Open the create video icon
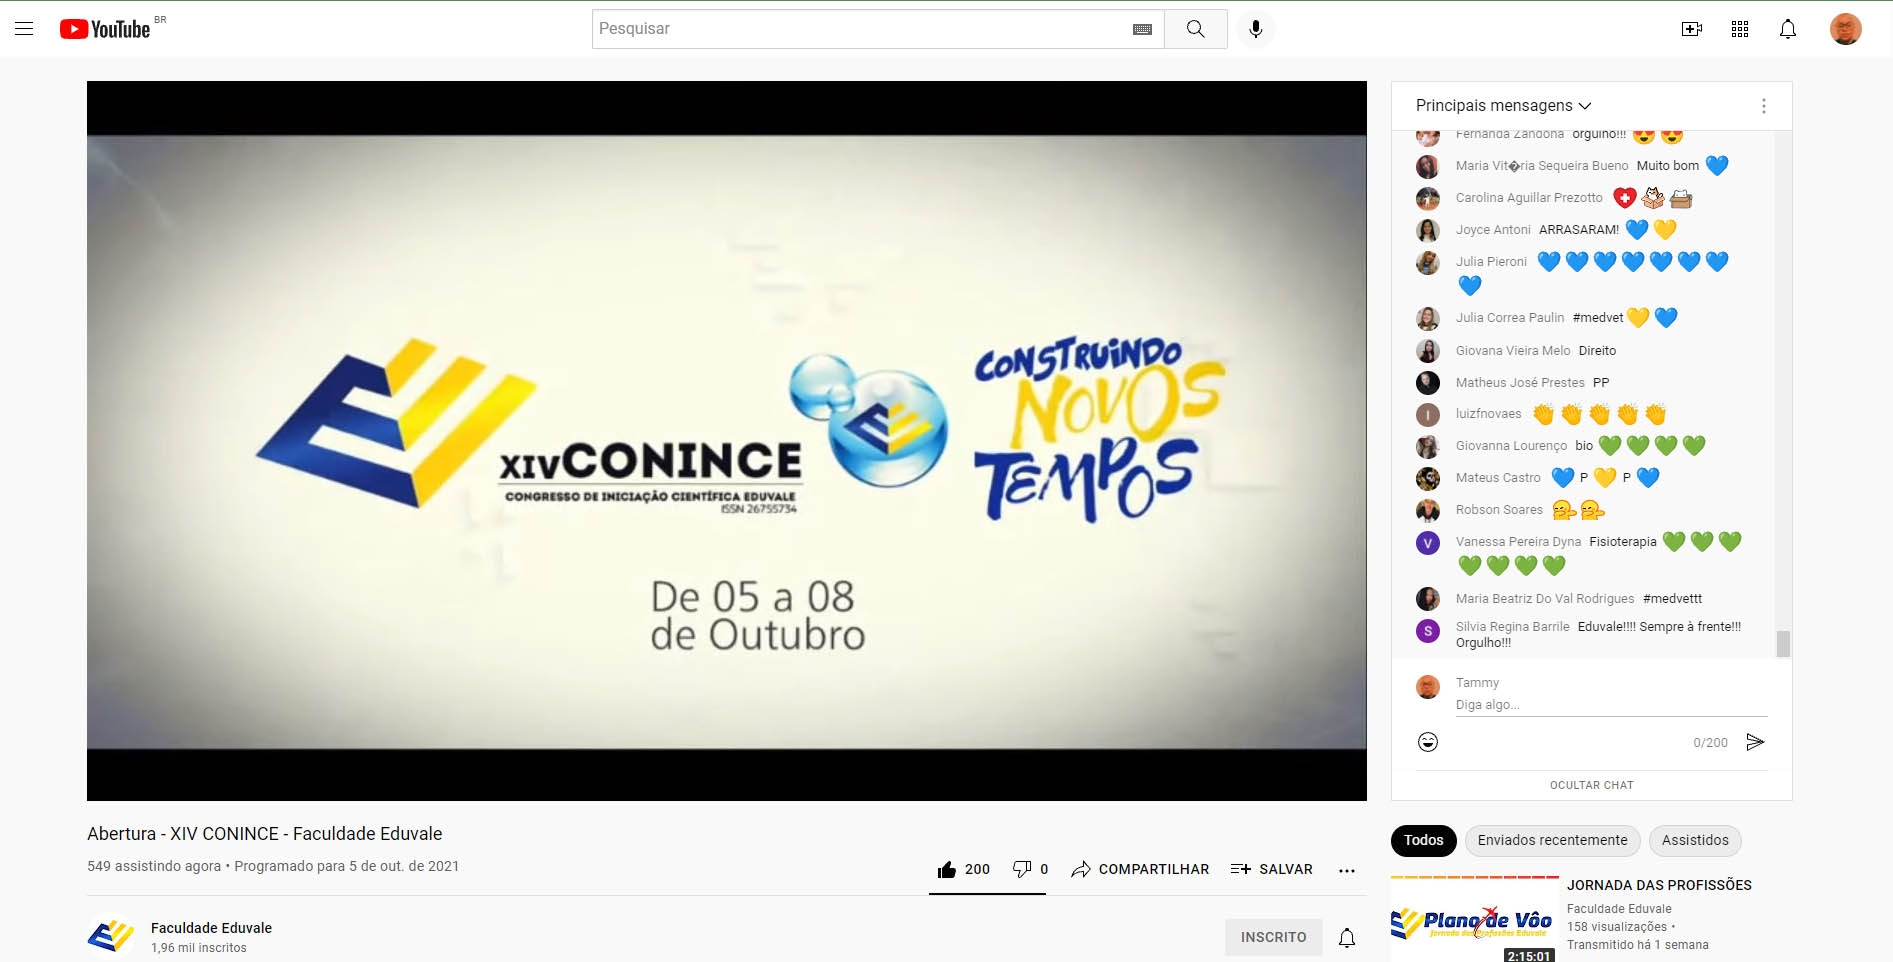Image resolution: width=1893 pixels, height=962 pixels. coord(1692,29)
